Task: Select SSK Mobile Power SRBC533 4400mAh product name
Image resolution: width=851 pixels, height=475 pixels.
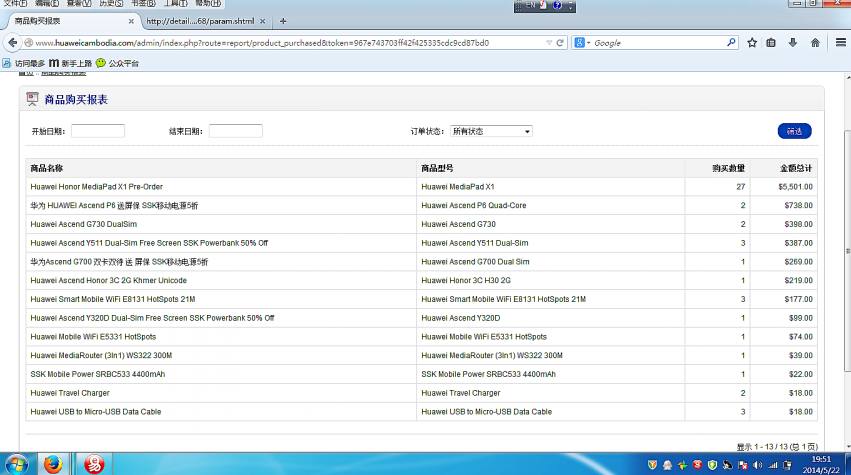Action: pyautogui.click(x=98, y=374)
